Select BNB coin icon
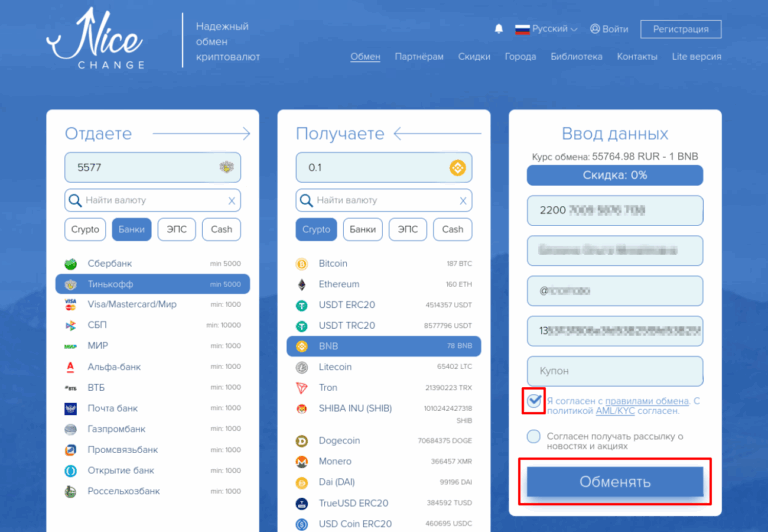The height and width of the screenshot is (532, 768). click(302, 346)
